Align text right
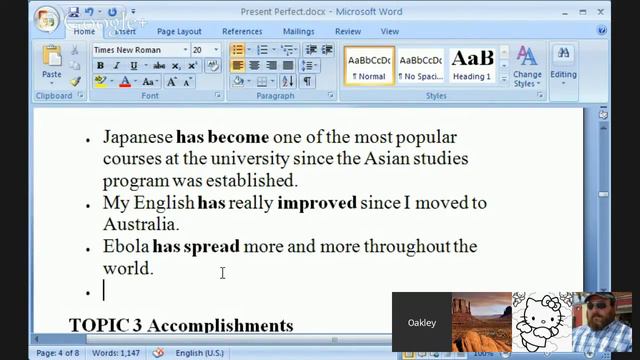 (271, 66)
